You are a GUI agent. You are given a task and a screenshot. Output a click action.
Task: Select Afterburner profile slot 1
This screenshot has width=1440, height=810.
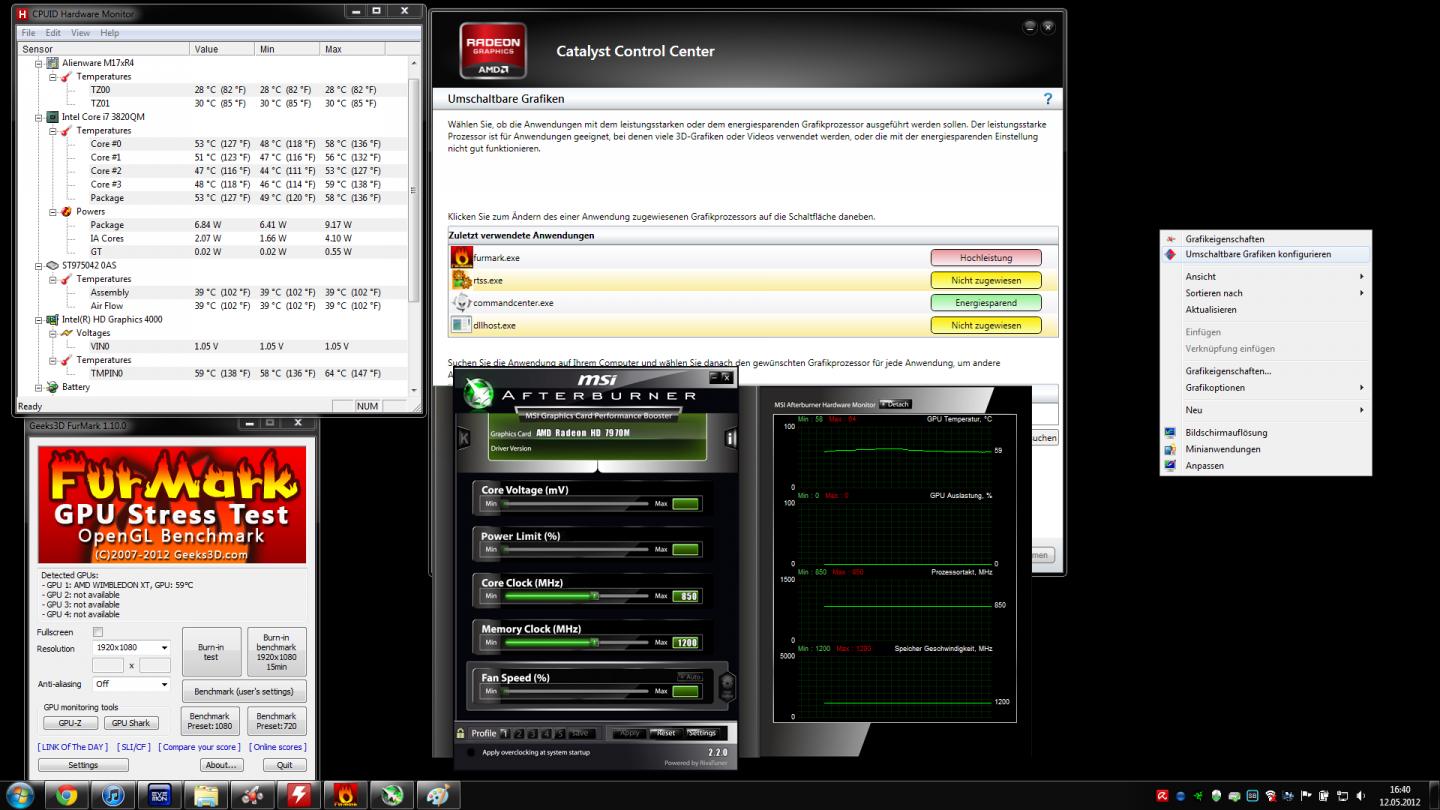click(505, 733)
